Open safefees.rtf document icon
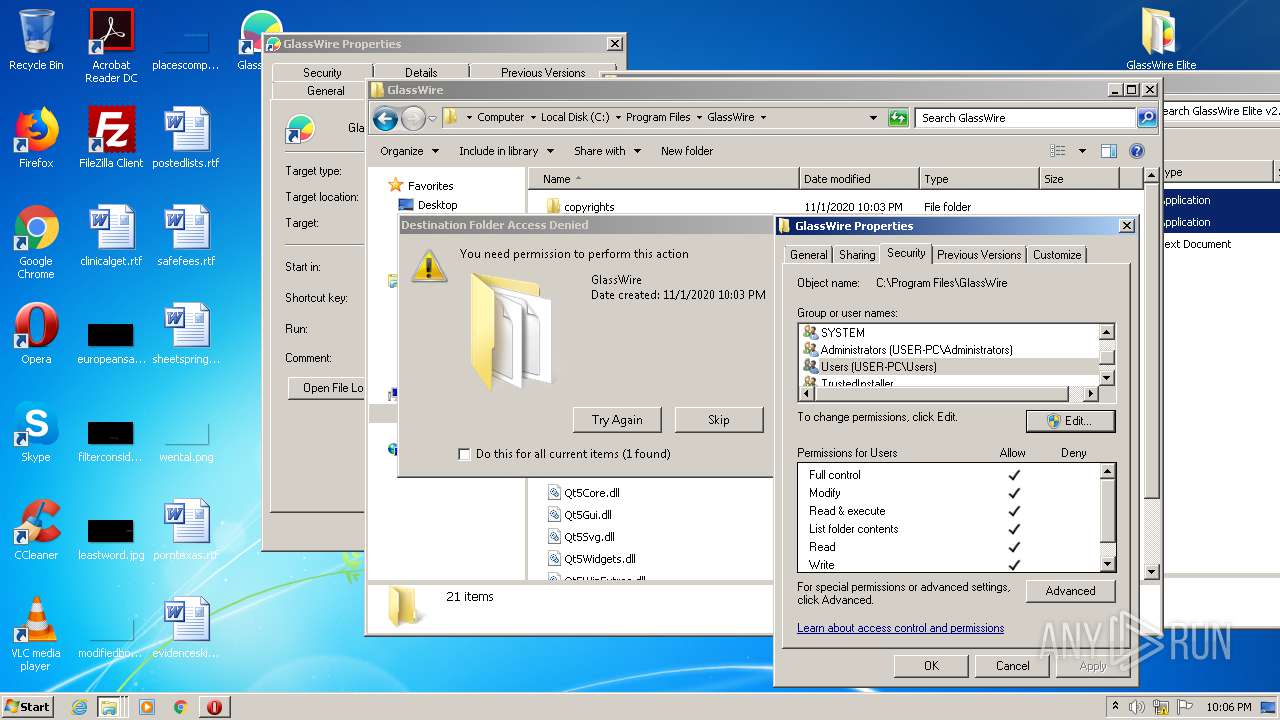Screen dimensions: 1280x720 [186, 236]
